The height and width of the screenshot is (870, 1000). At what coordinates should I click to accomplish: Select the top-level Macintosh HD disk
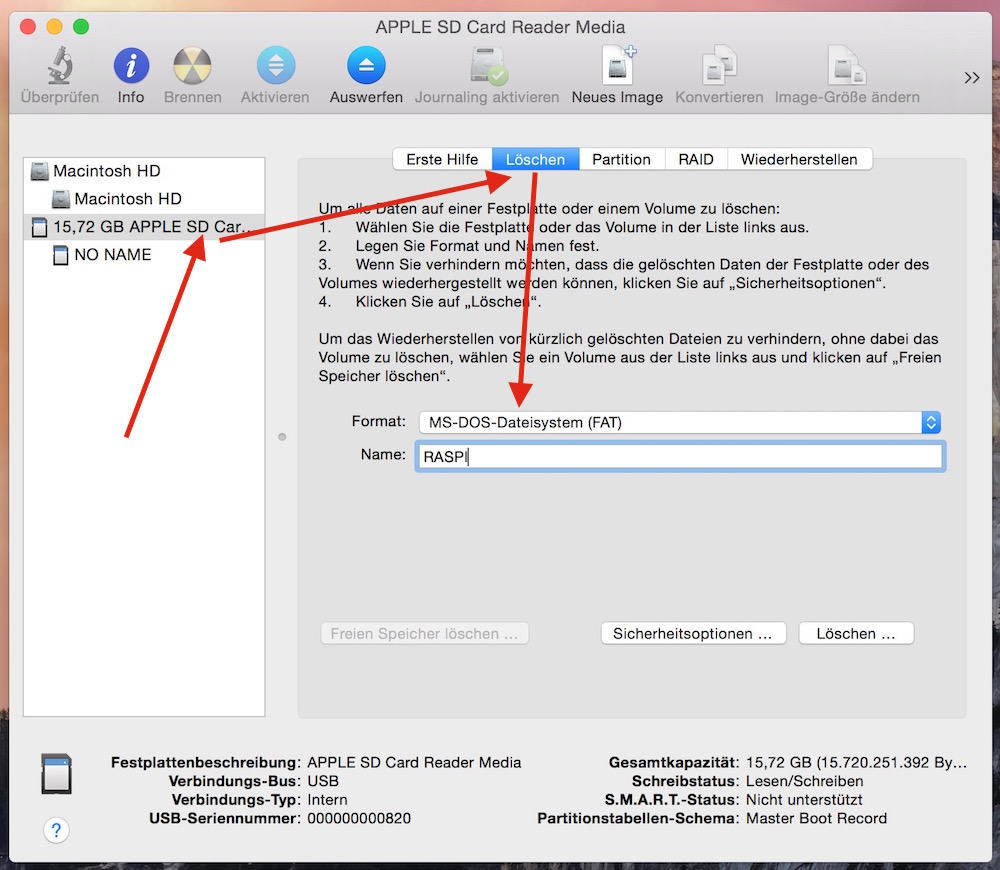point(144,171)
